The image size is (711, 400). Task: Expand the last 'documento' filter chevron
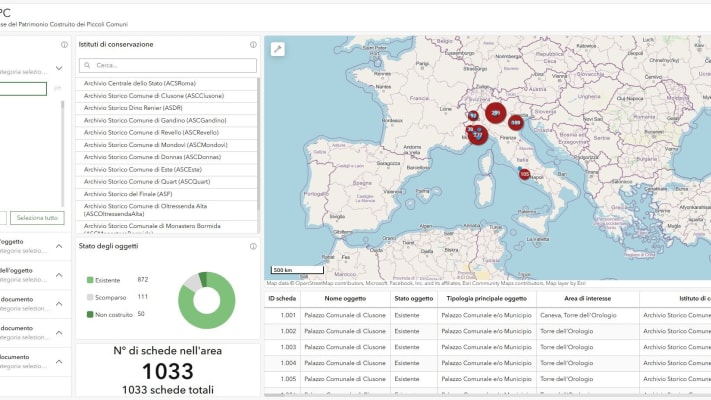coord(59,361)
